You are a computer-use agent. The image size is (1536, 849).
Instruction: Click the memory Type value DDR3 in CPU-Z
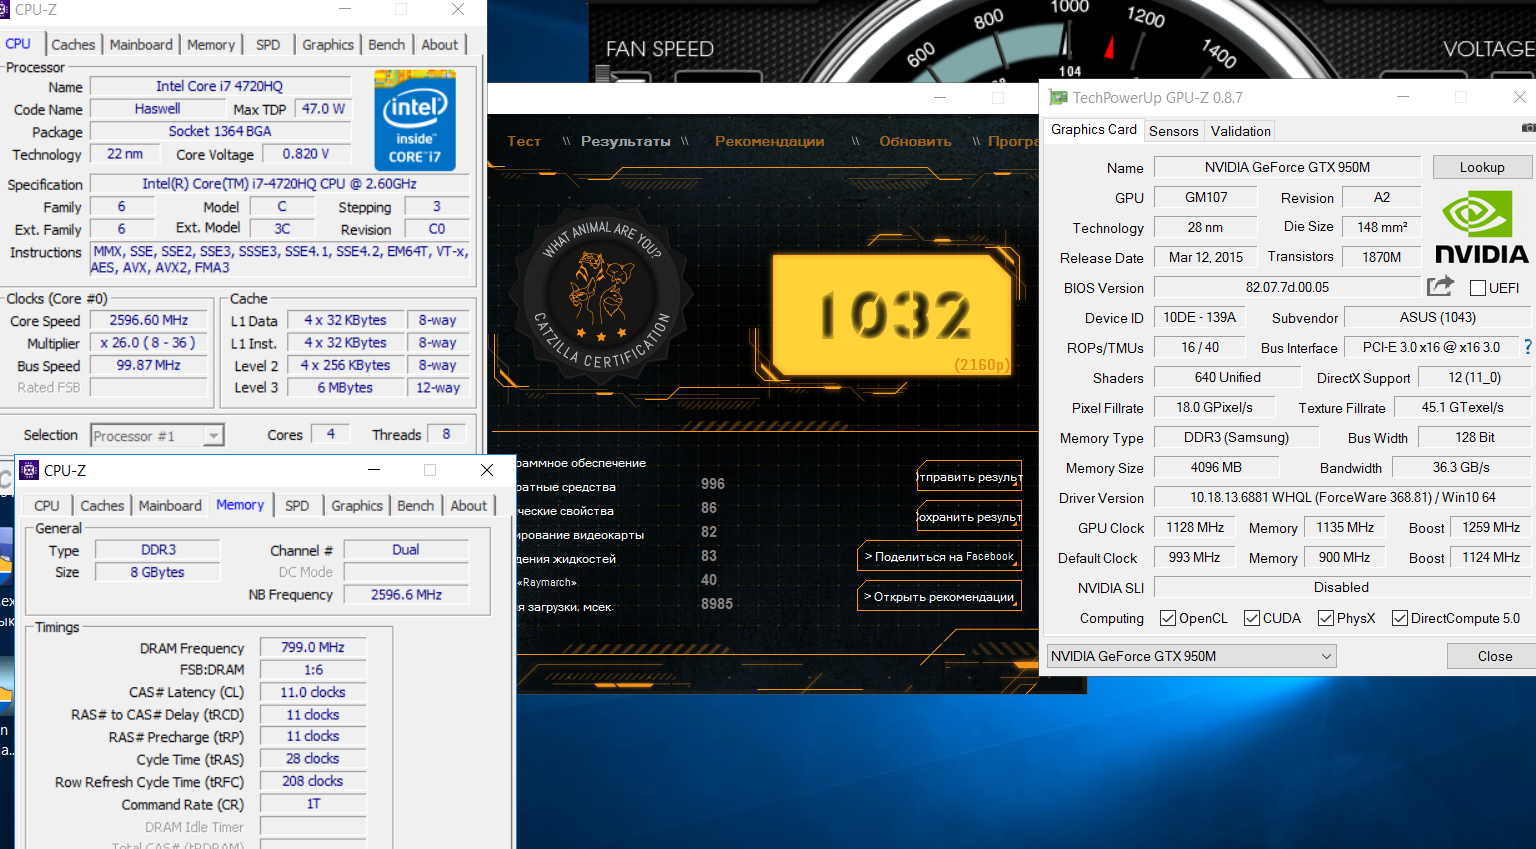[x=158, y=550]
